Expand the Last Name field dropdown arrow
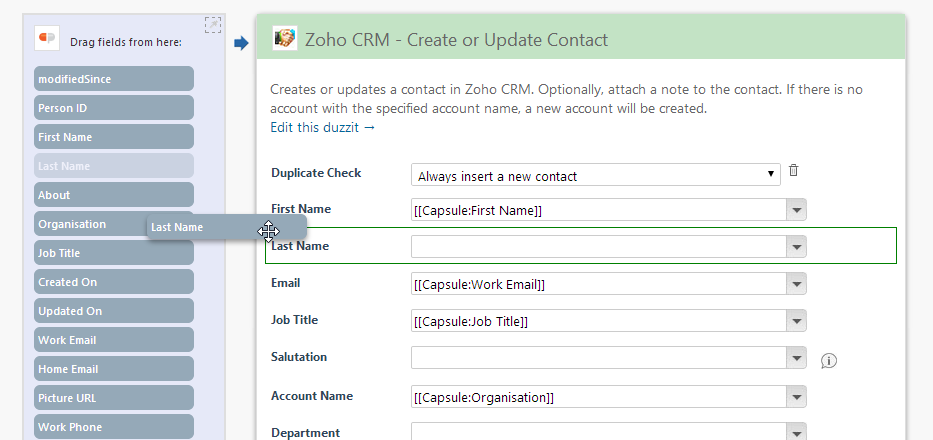This screenshot has height=440, width=933. (797, 247)
